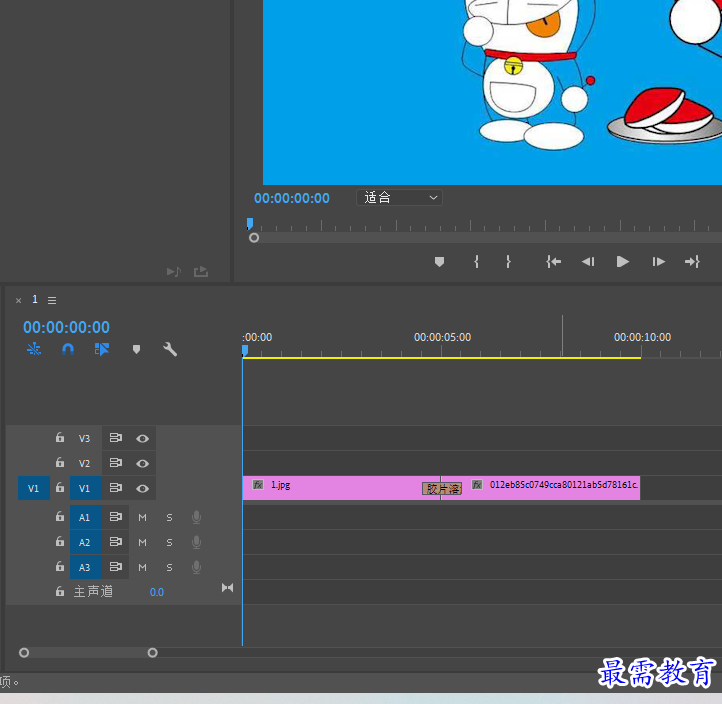Toggle lock on V1 track
This screenshot has height=704, width=722.
tap(60, 488)
